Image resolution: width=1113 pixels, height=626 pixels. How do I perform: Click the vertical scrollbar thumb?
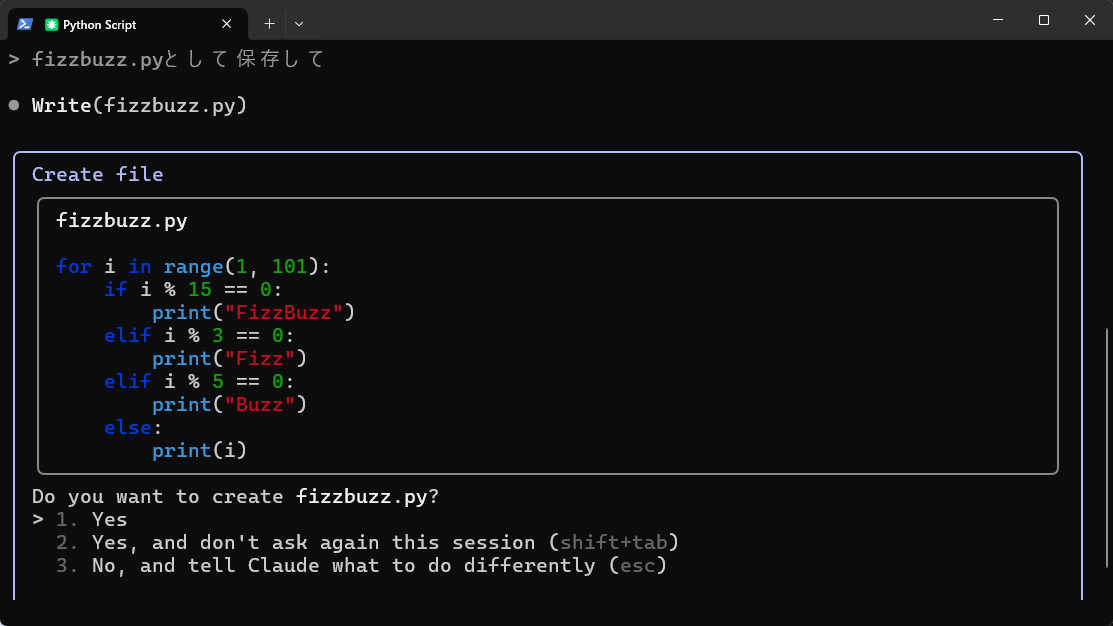click(x=1107, y=460)
